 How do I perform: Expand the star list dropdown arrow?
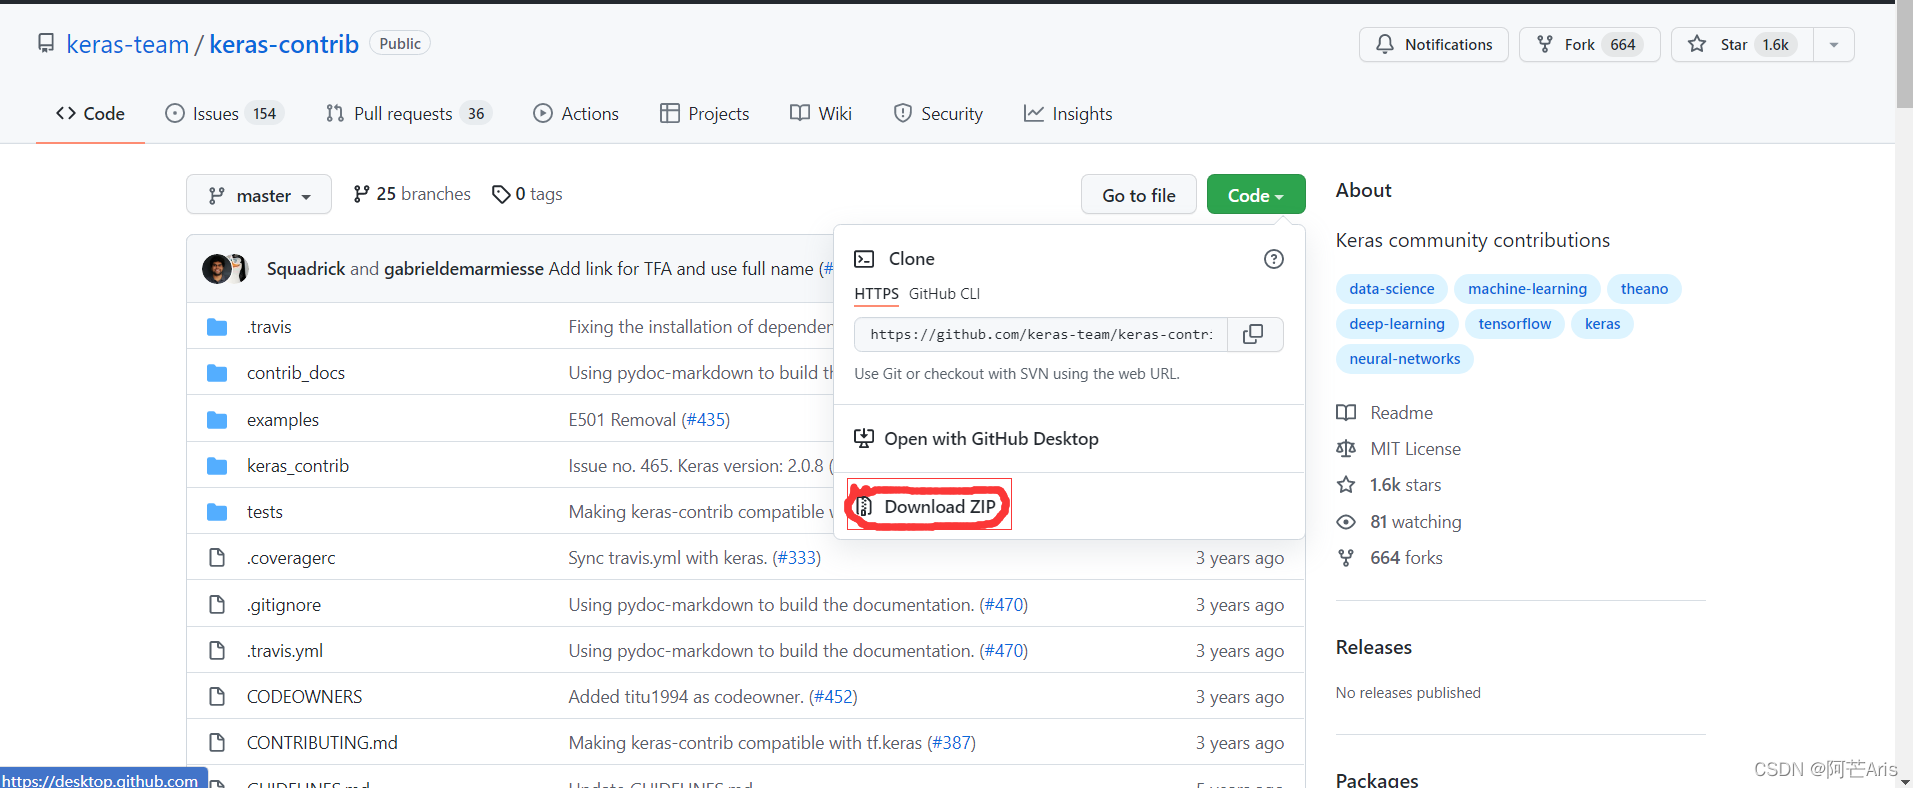(1834, 44)
